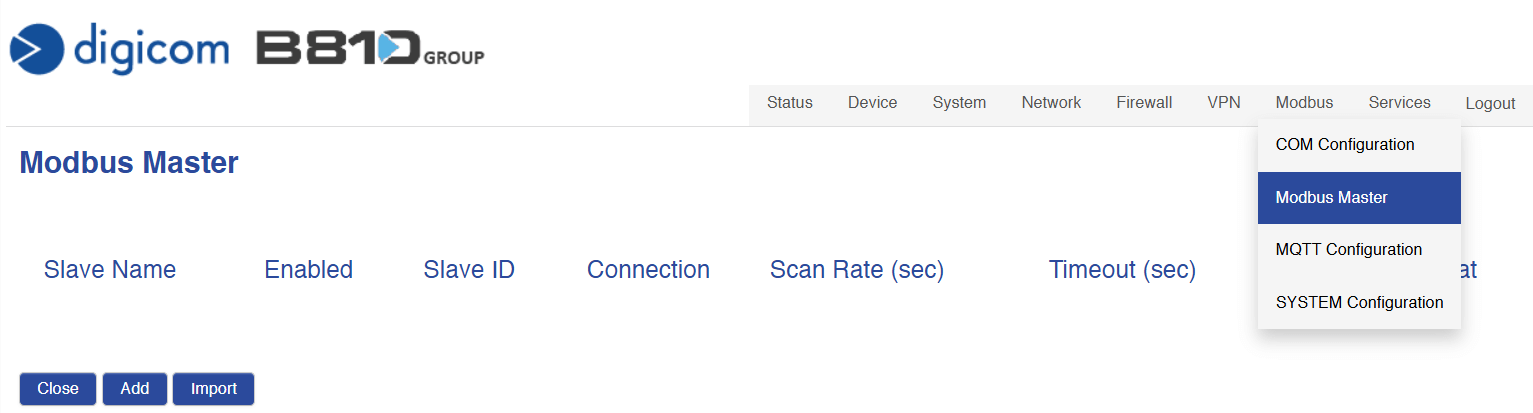
Task: Select COM Configuration from the dropdown
Action: click(x=1345, y=145)
